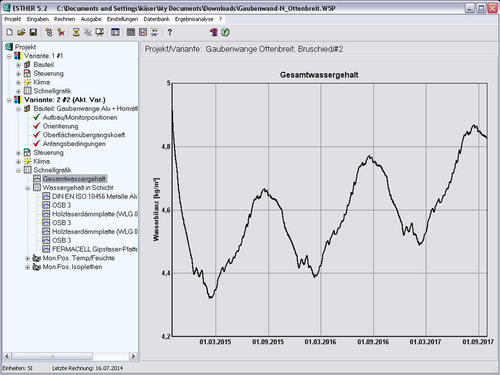Click the dark grid toolbar icon
500x375 pixels.
click(131, 32)
